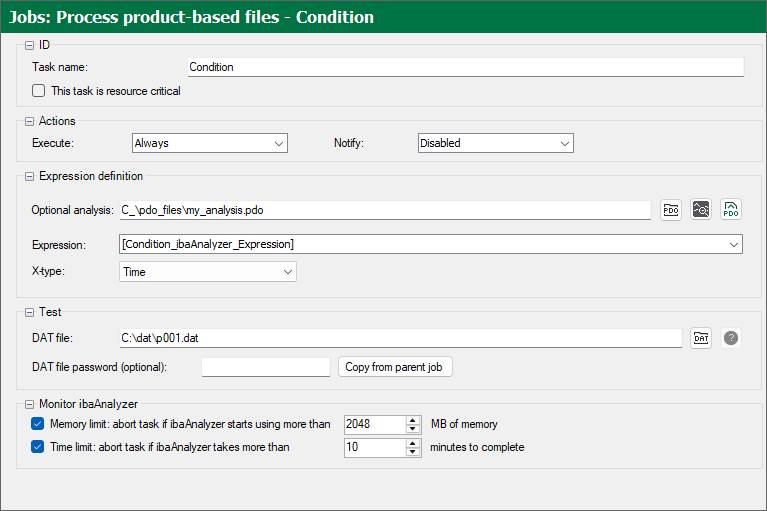Click the 'DAT file password (optional):' label
Viewport: 767px width, 511px height.
(x=99, y=367)
